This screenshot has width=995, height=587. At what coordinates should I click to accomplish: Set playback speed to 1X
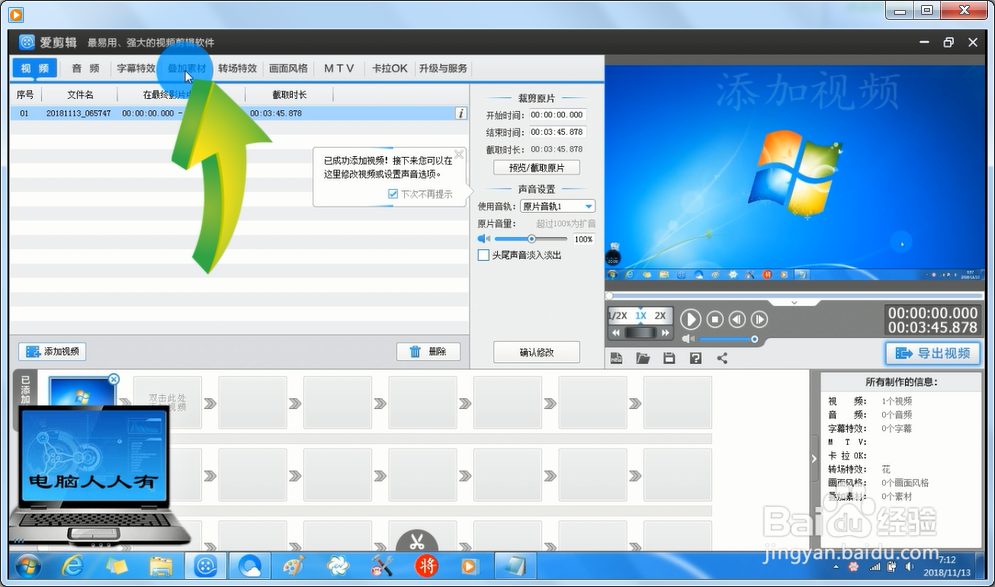tap(641, 315)
